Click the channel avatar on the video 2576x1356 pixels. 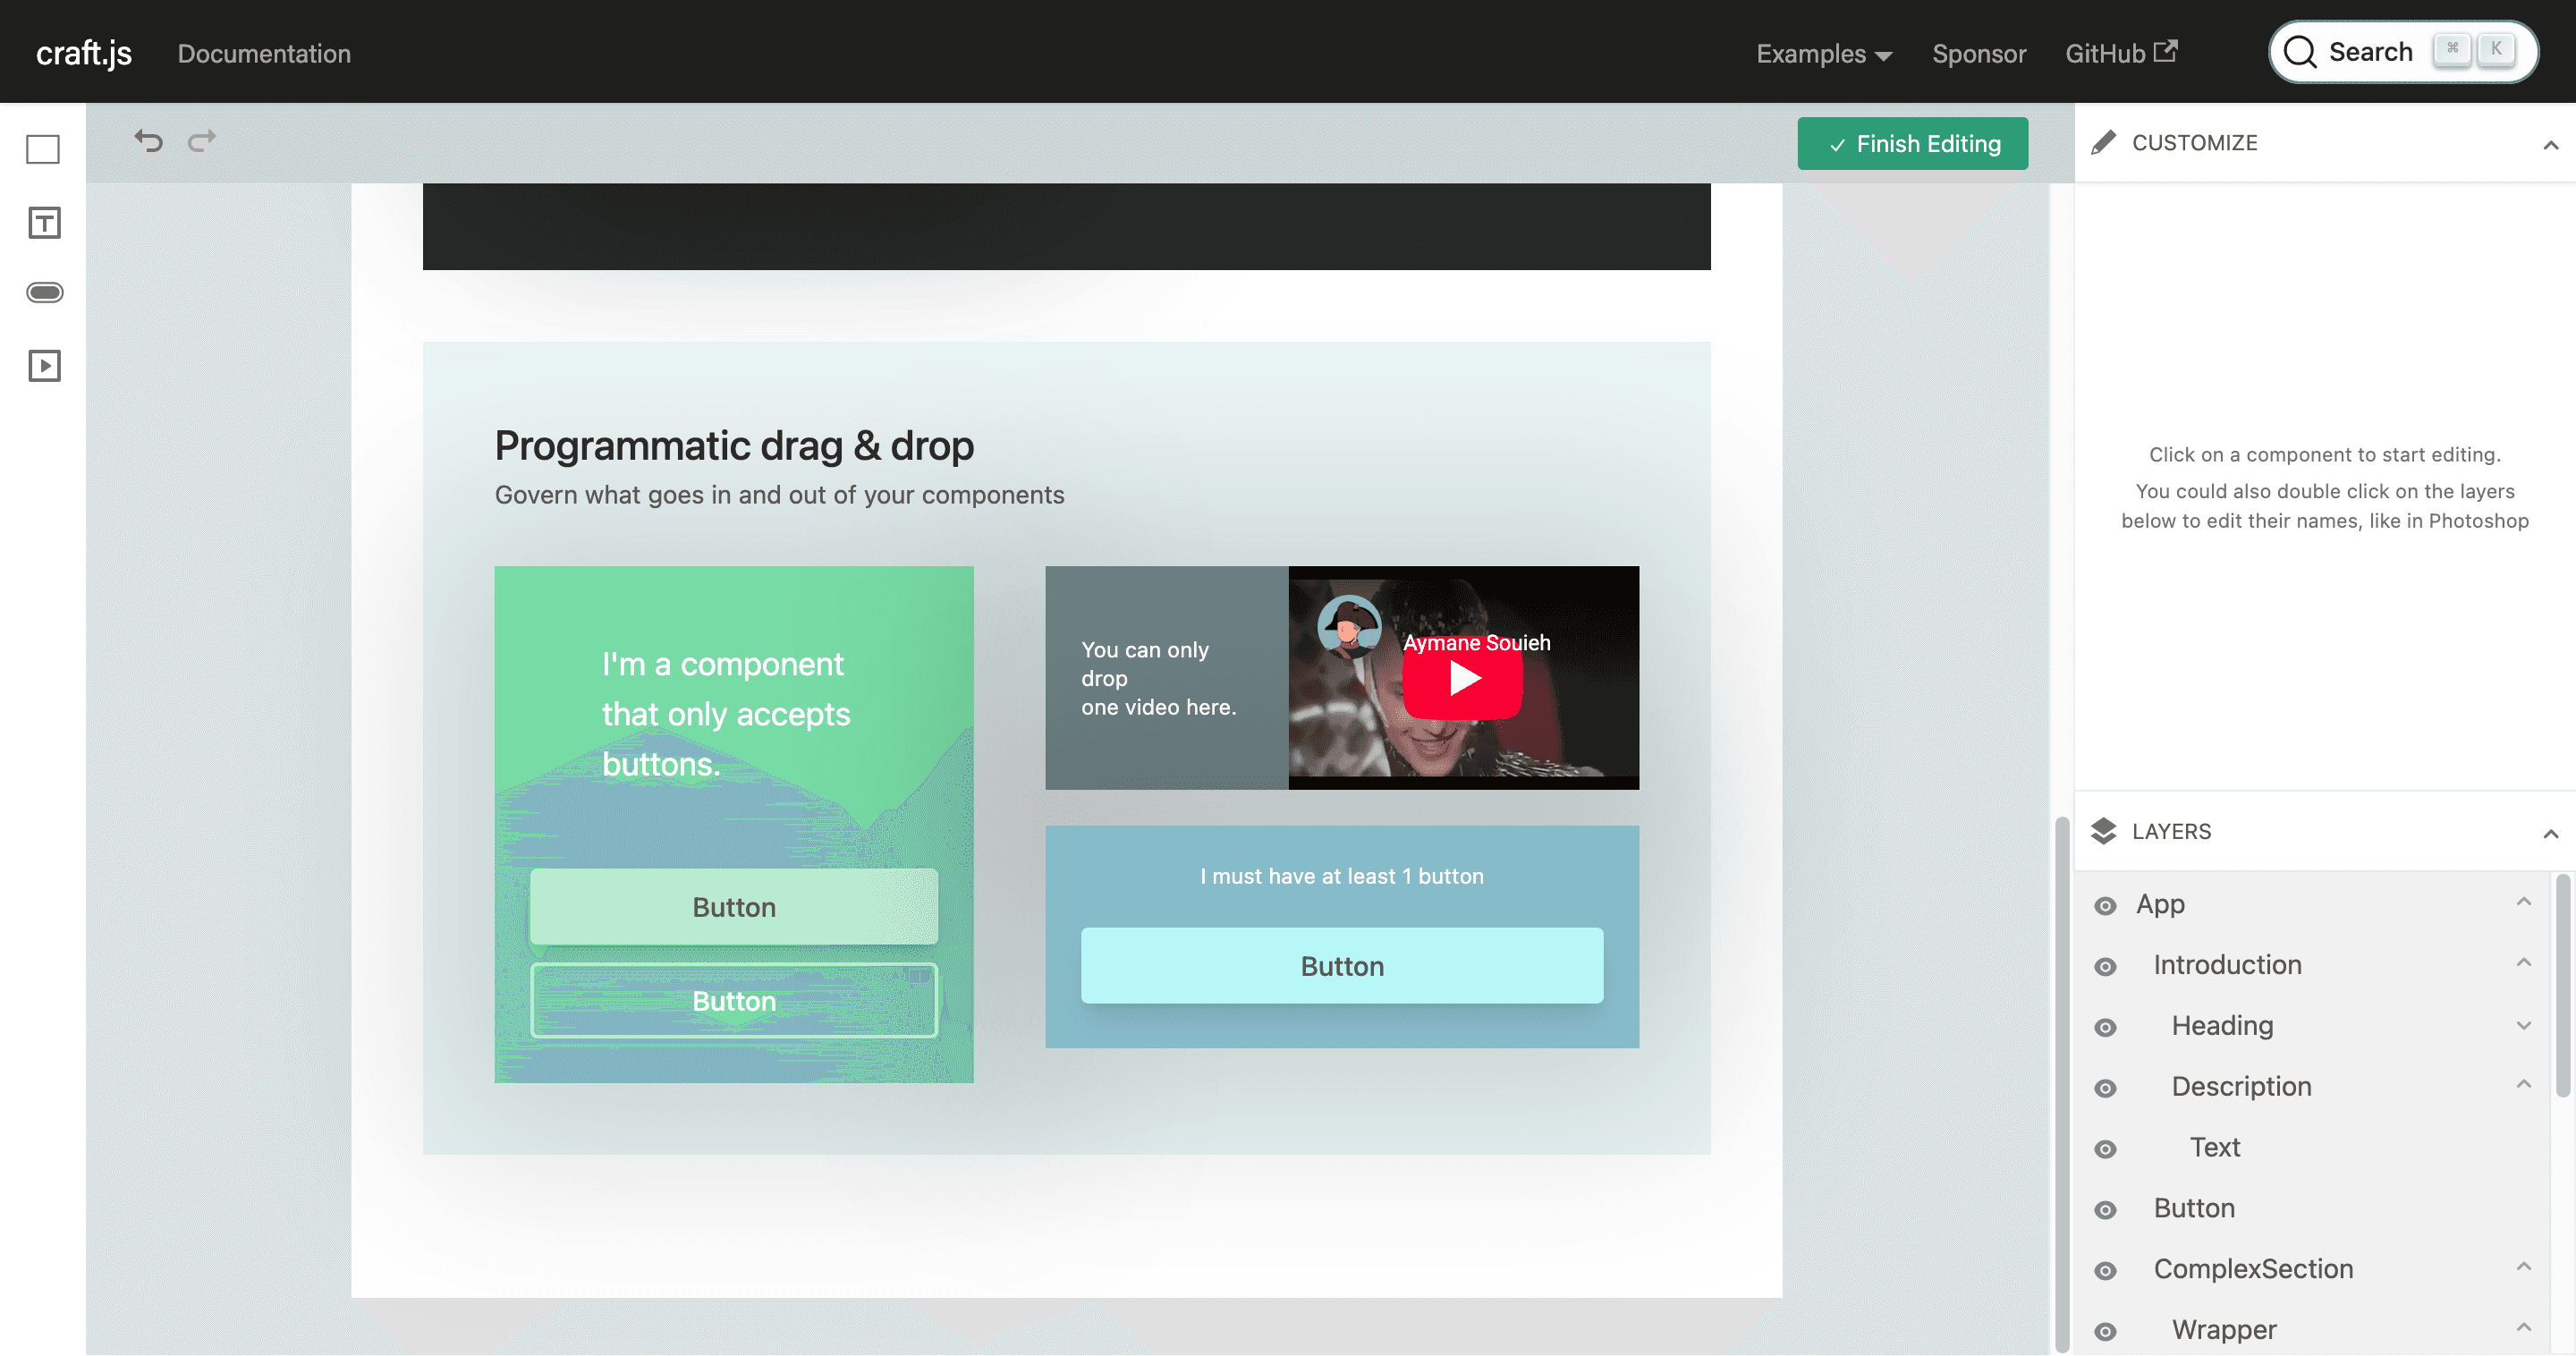click(x=1350, y=627)
